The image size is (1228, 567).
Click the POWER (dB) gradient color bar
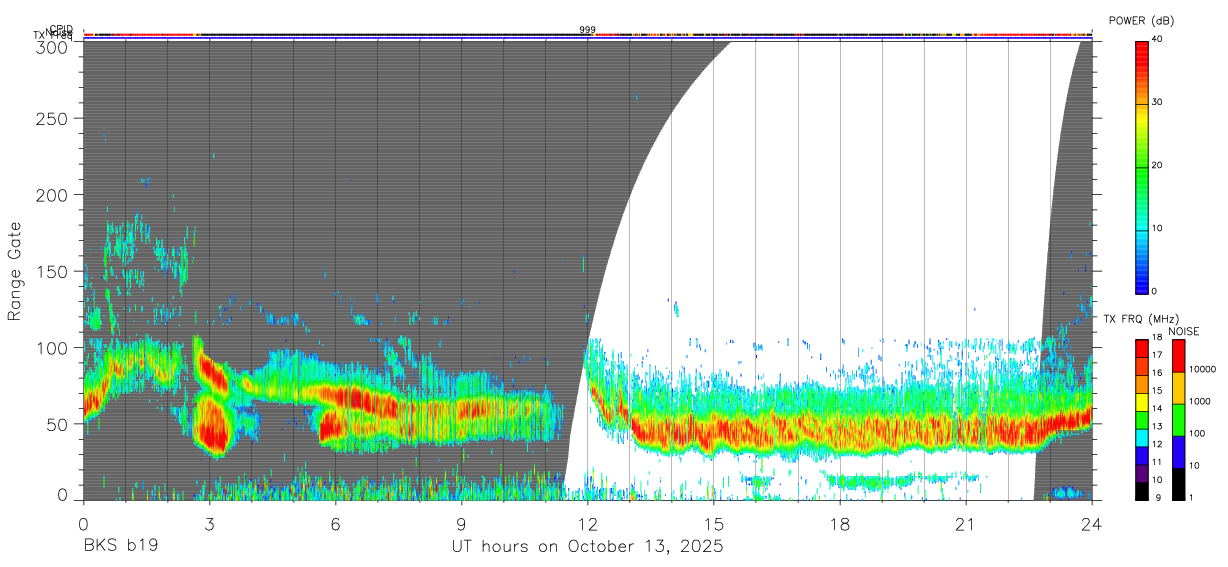pos(1142,166)
